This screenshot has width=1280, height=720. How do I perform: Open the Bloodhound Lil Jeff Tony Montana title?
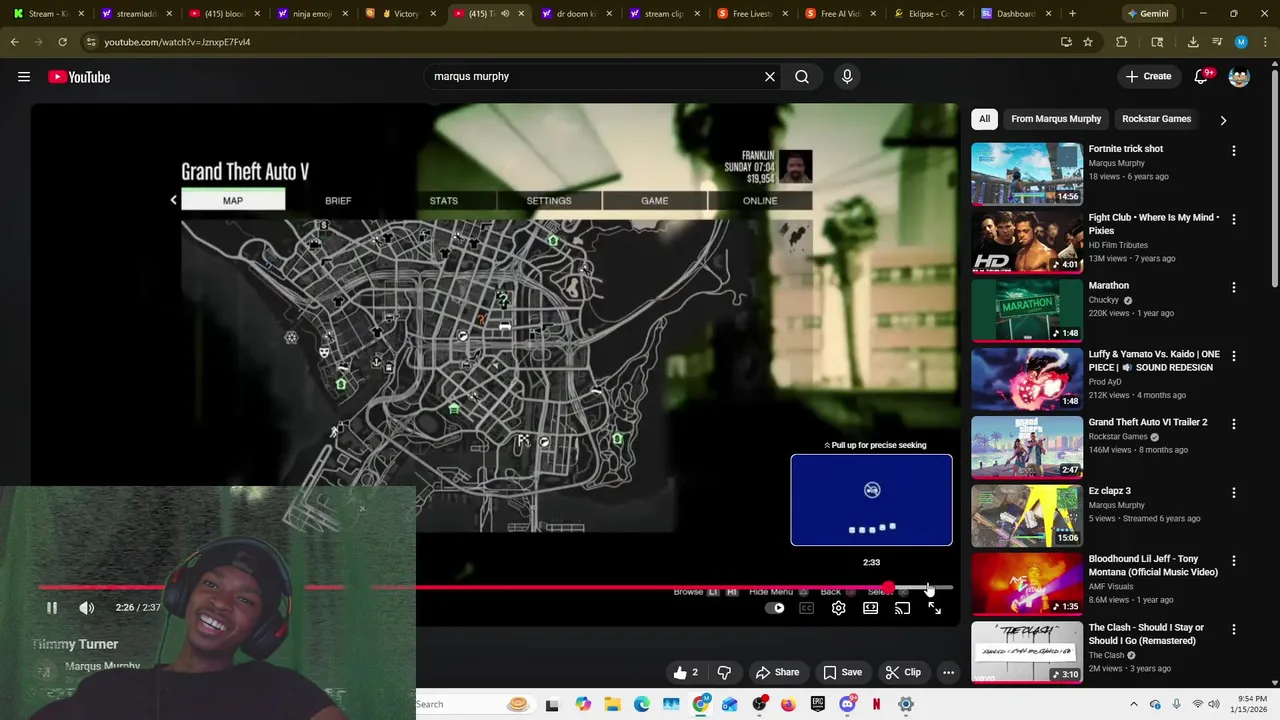pyautogui.click(x=1153, y=566)
